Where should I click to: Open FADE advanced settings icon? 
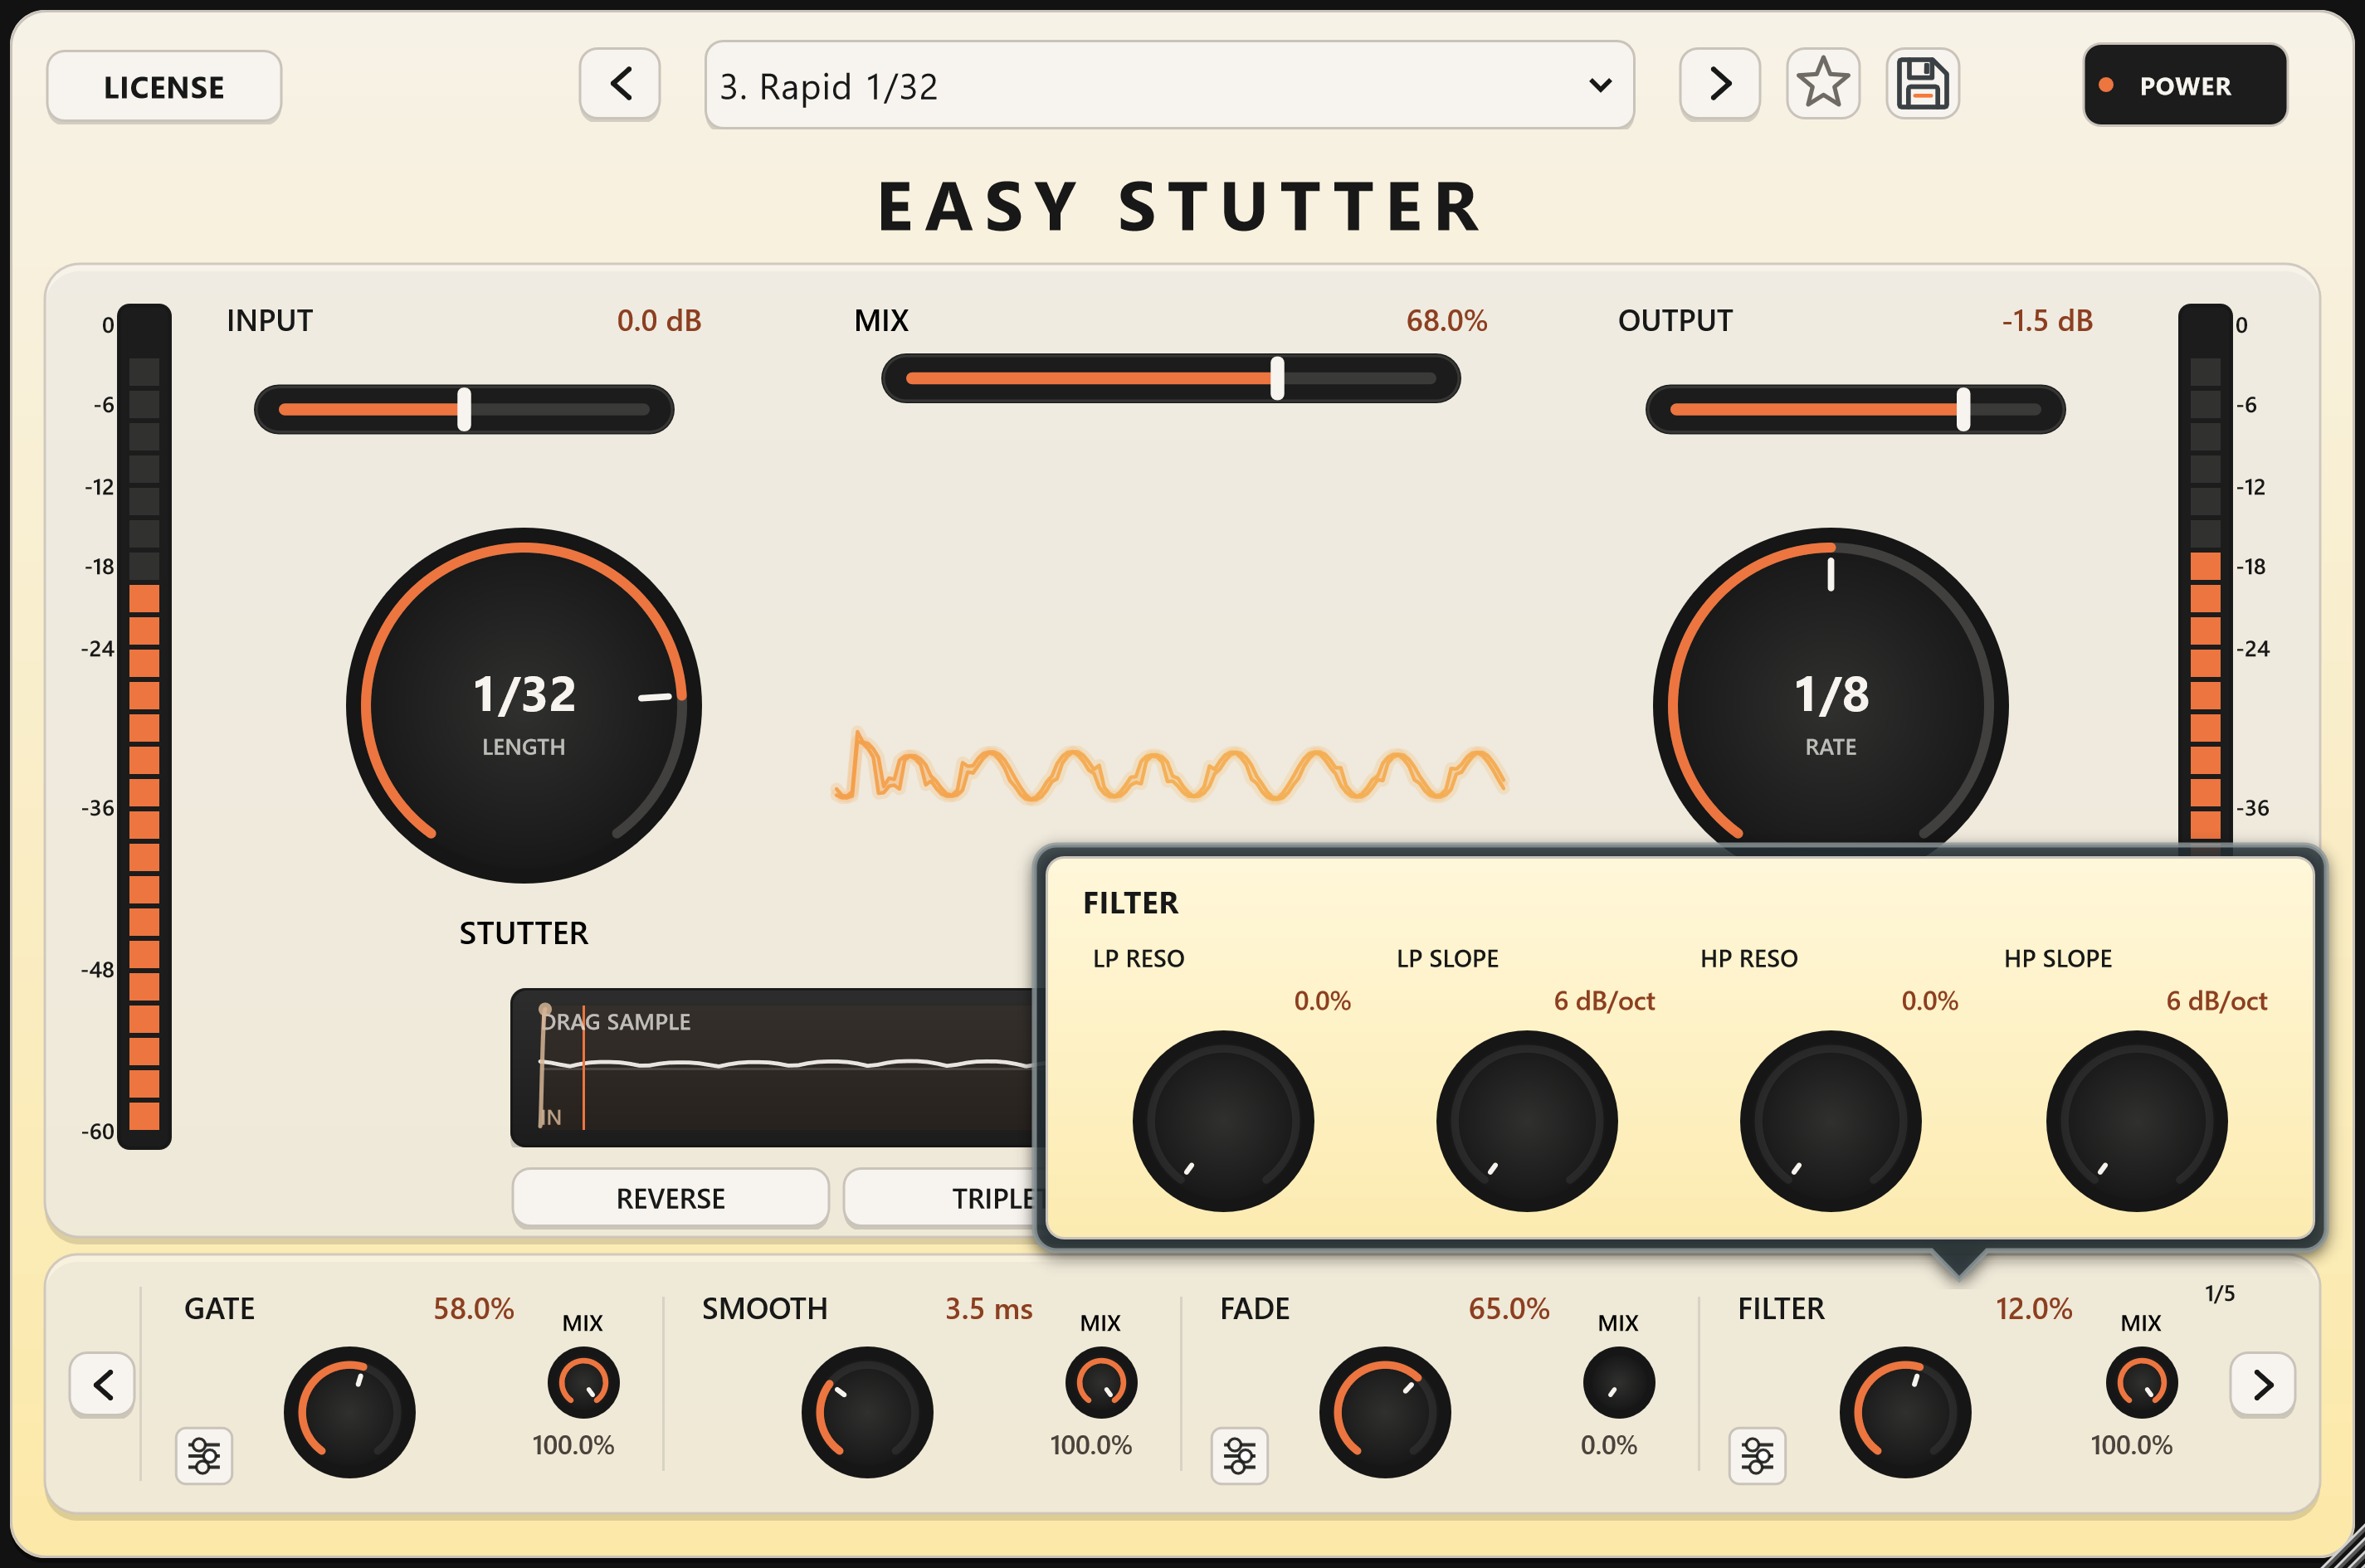[x=1240, y=1456]
